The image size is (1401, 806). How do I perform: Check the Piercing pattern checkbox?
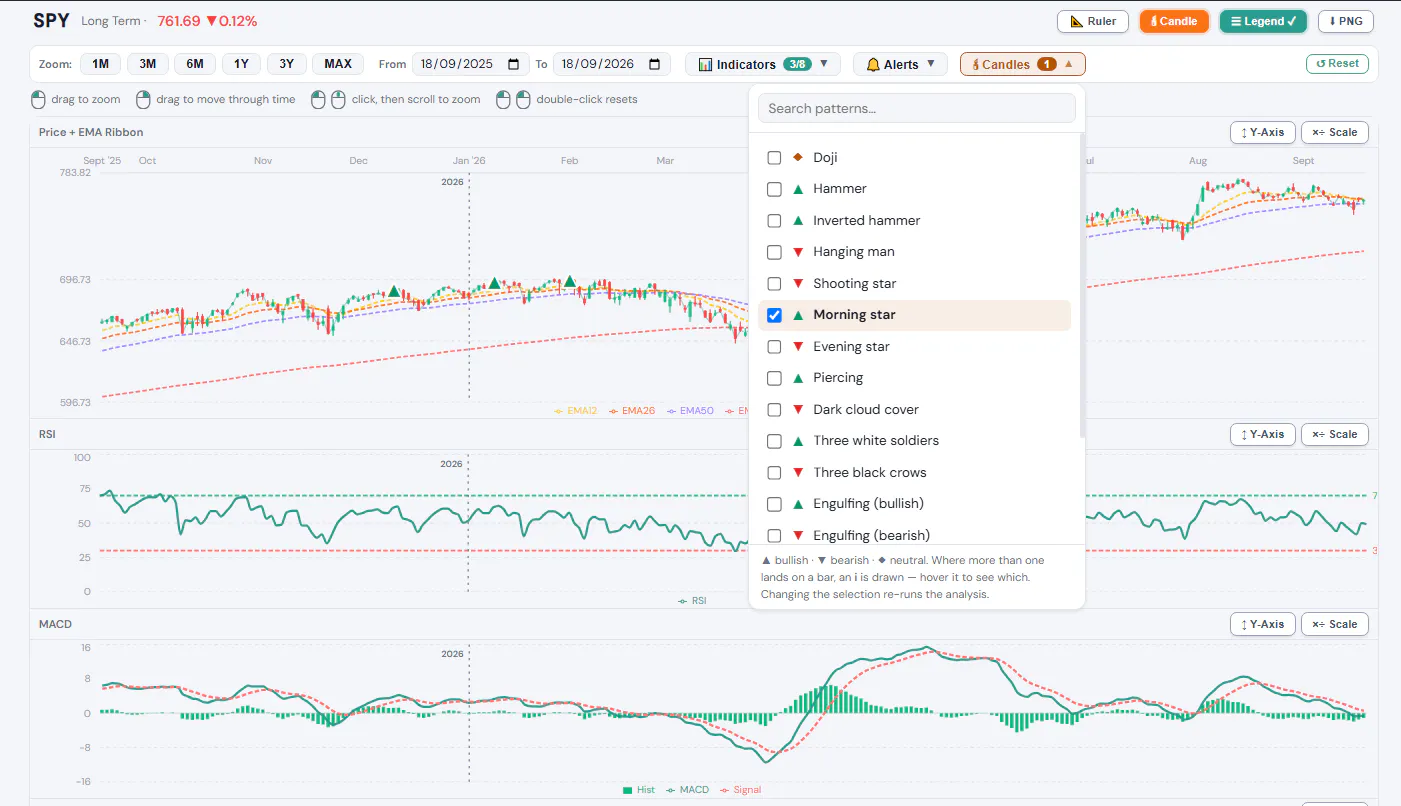pos(774,378)
